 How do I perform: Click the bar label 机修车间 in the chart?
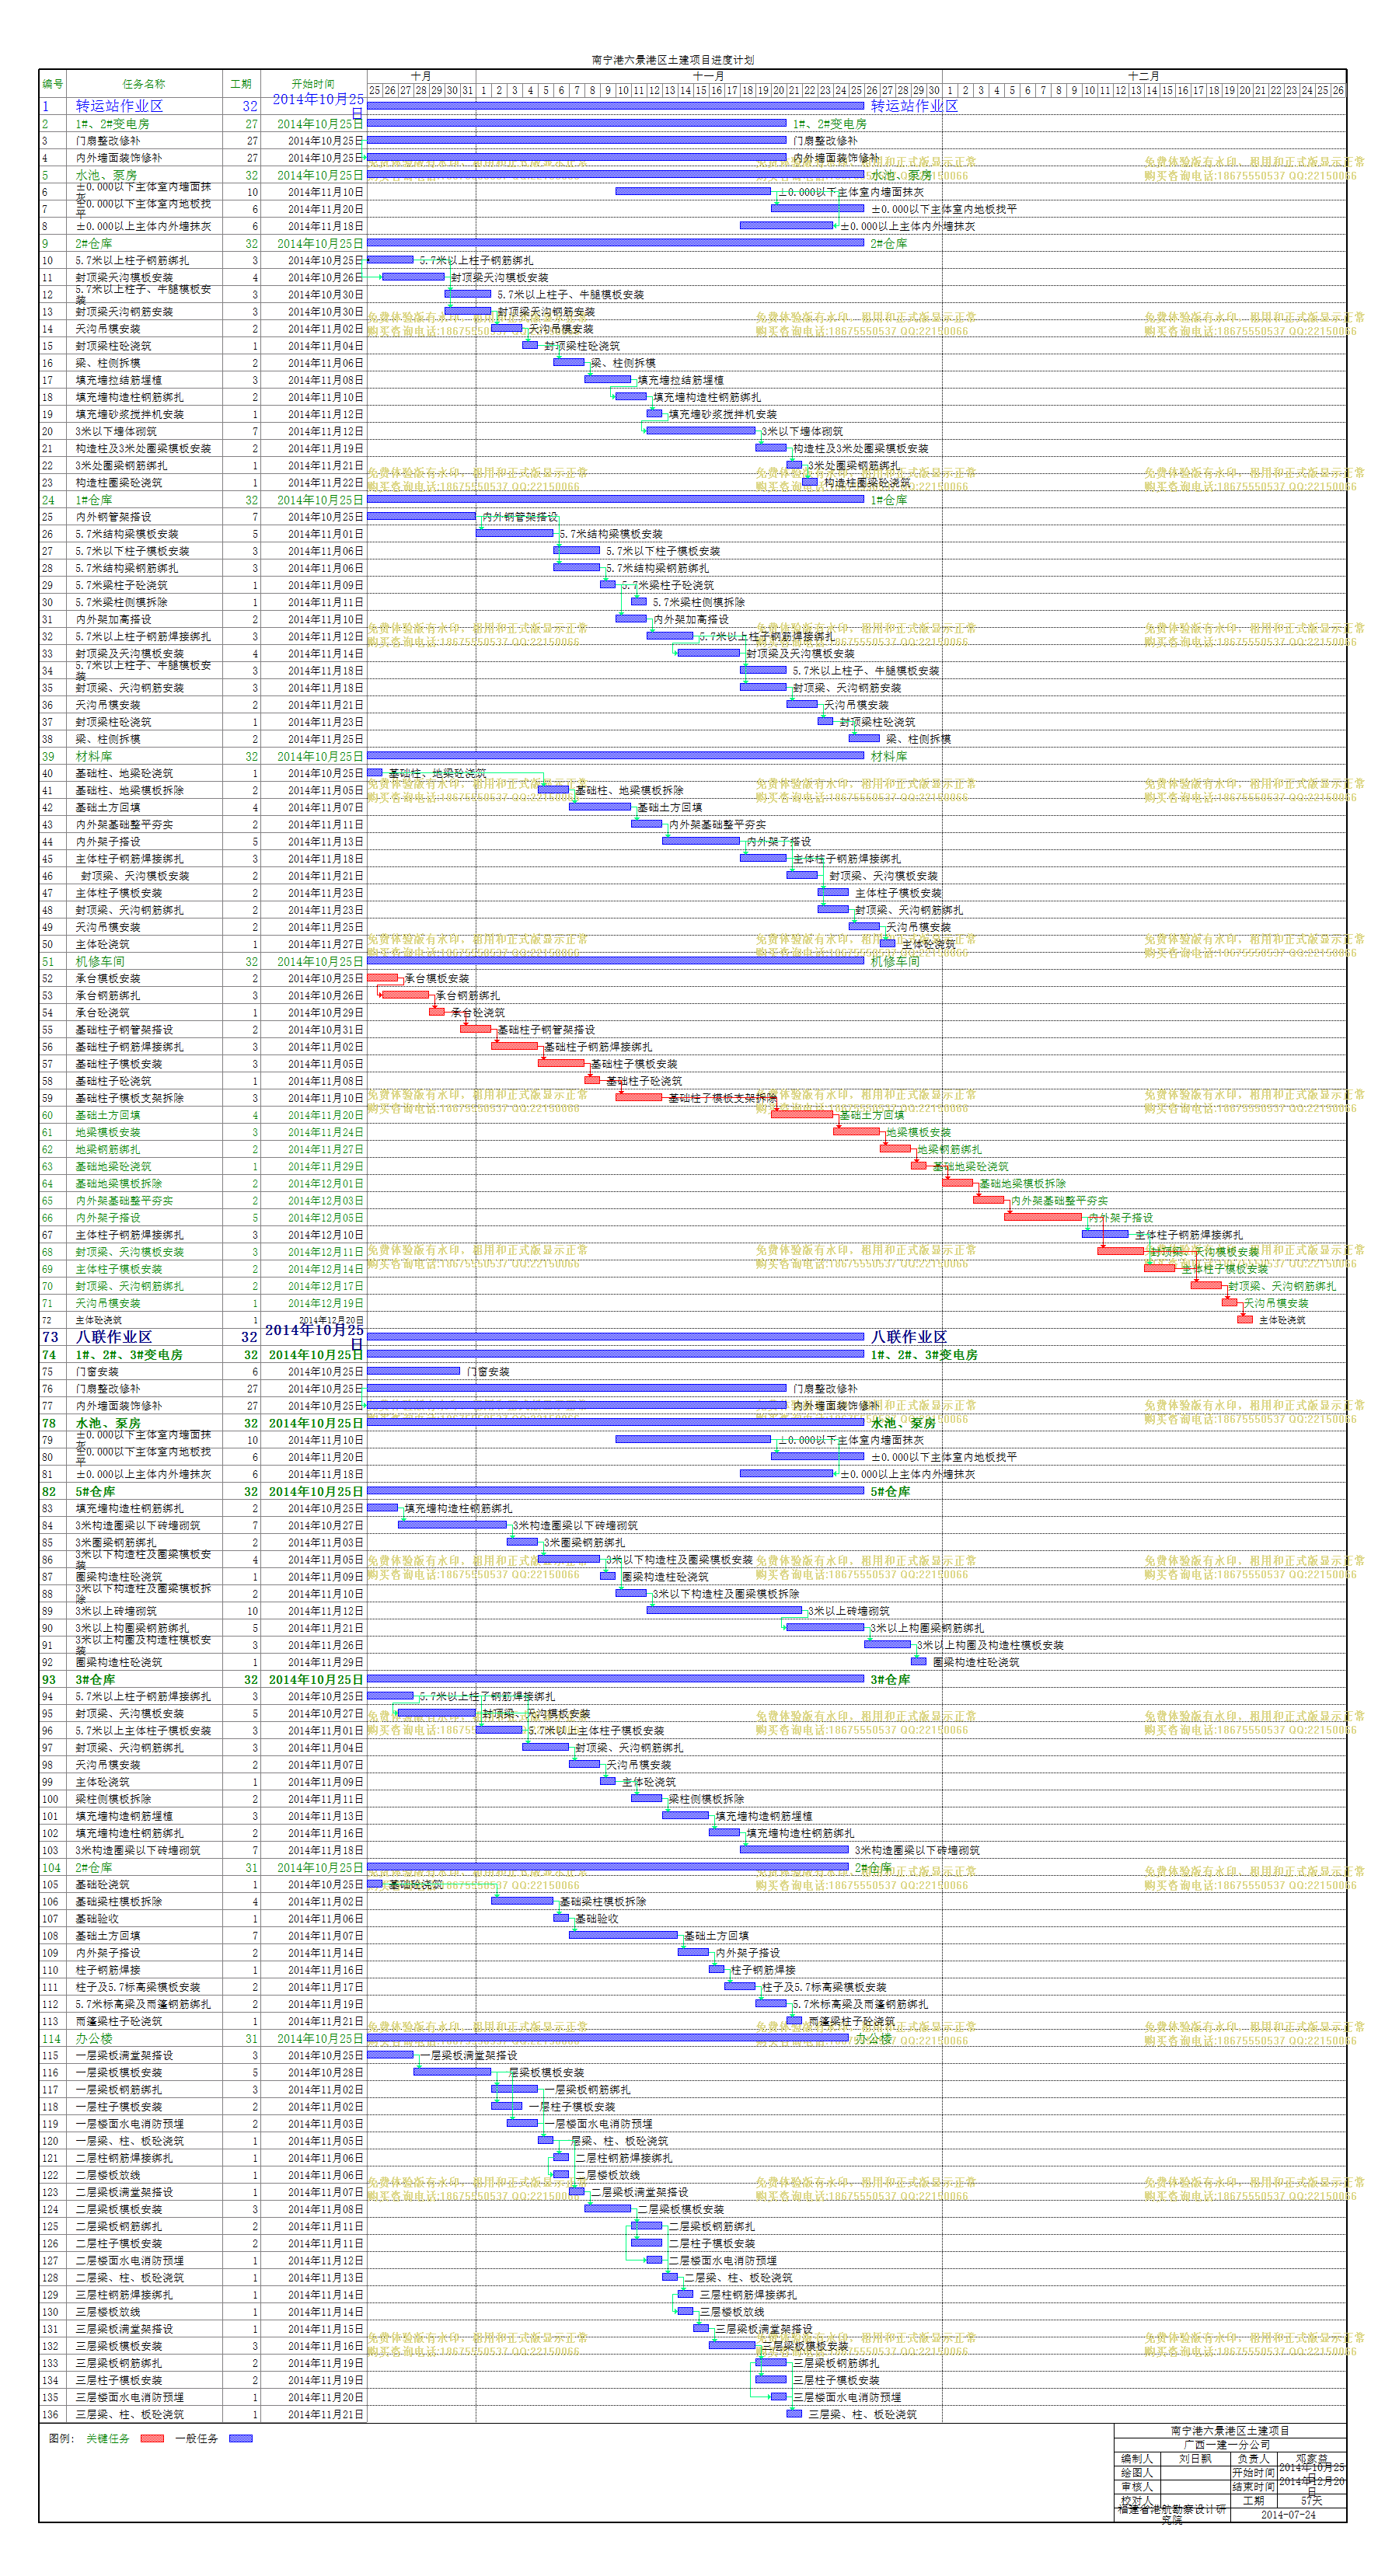click(x=895, y=962)
